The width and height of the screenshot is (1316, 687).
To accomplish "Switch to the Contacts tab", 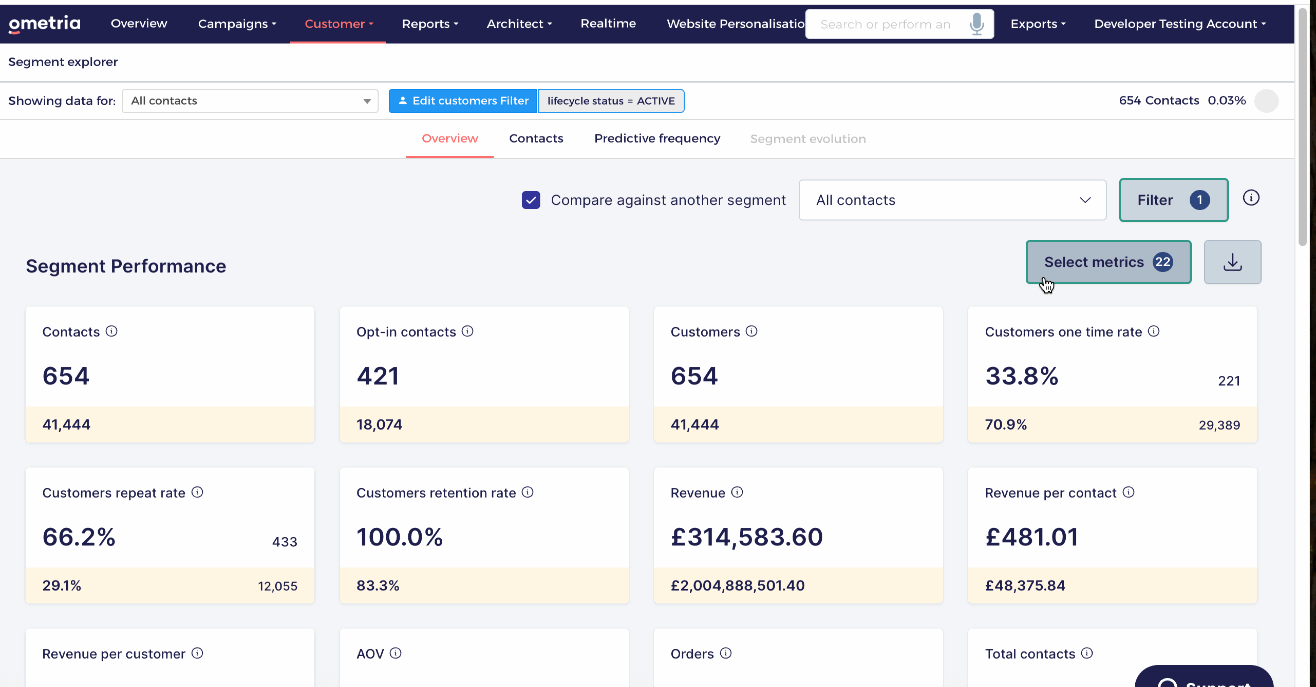I will 536,139.
